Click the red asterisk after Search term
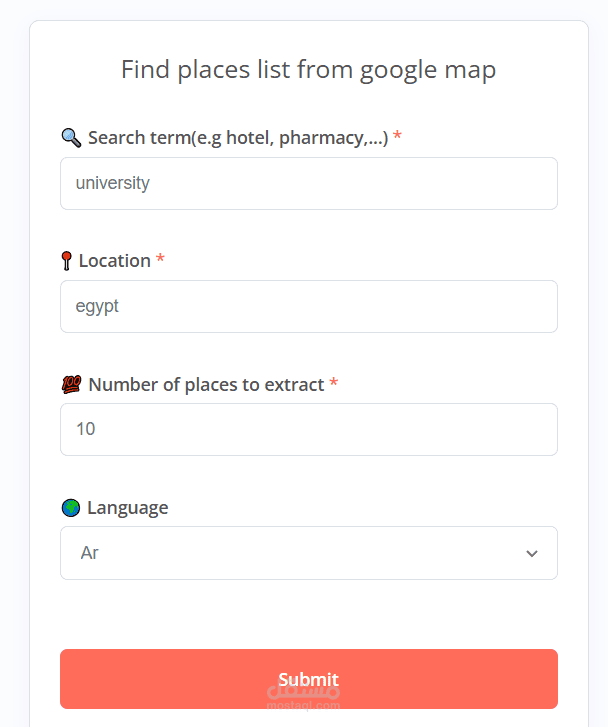Screen dimensions: 608x727 click(x=397, y=135)
